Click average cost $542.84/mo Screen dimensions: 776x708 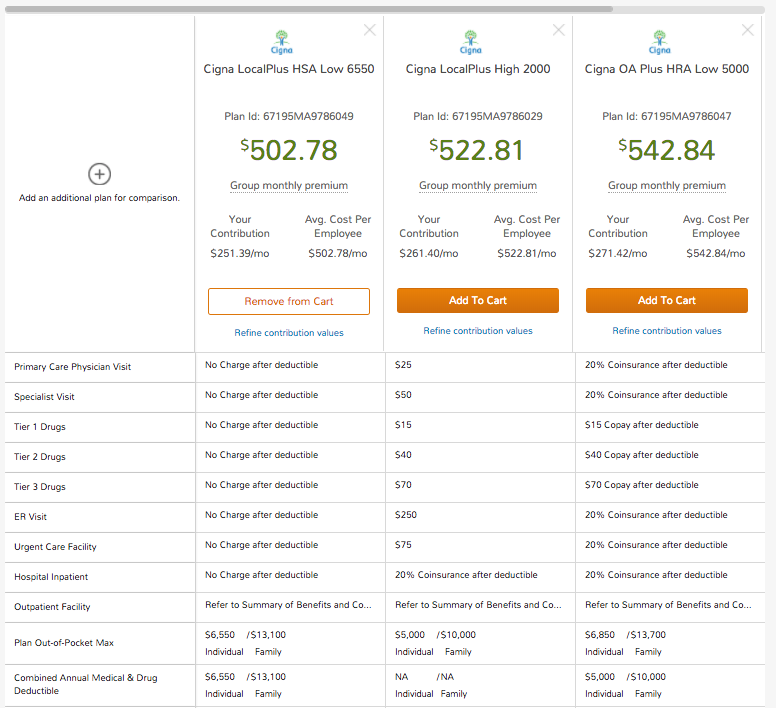[716, 253]
